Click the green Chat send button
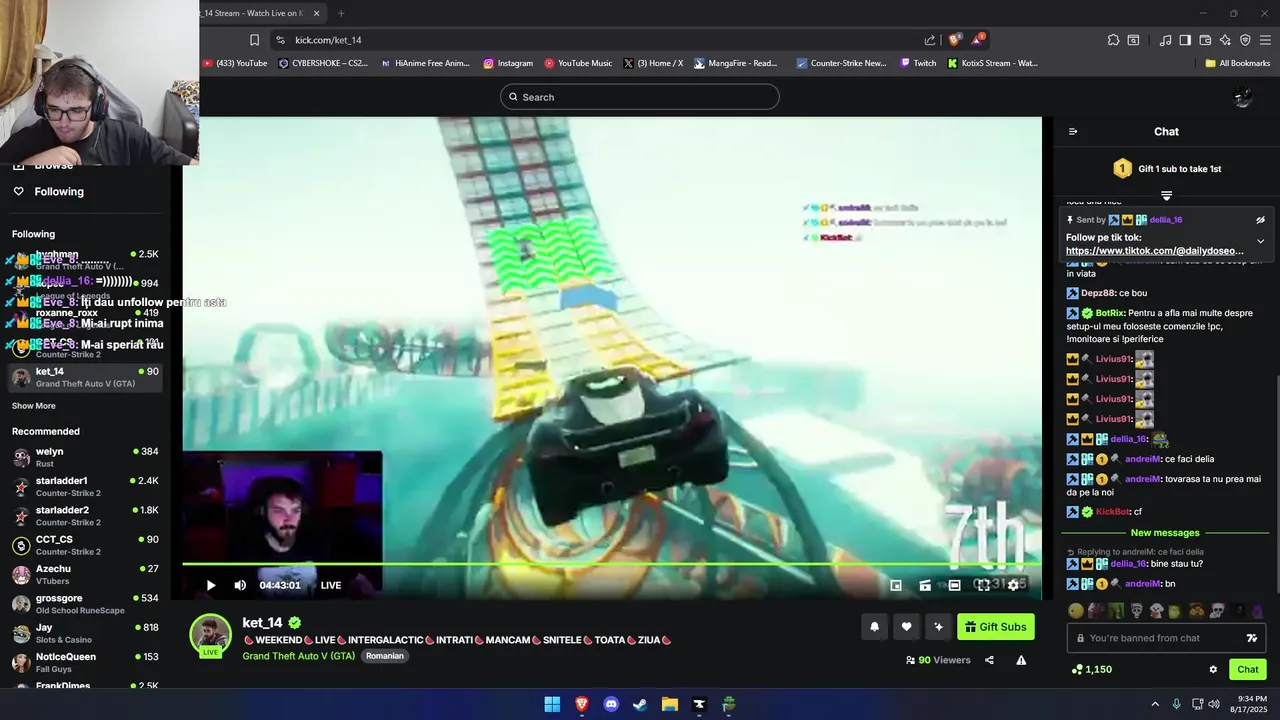The width and height of the screenshot is (1280, 720). coord(1248,669)
